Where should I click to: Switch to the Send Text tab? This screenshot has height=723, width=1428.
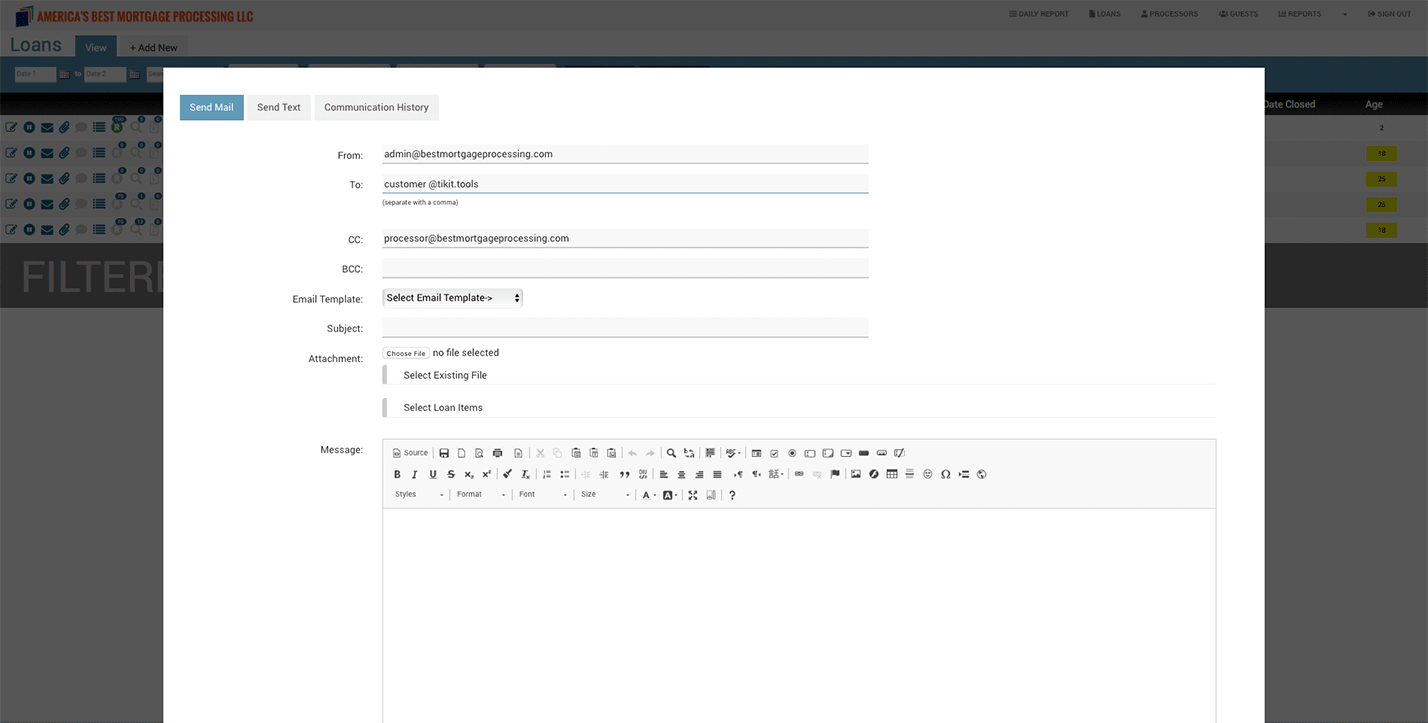click(x=279, y=107)
